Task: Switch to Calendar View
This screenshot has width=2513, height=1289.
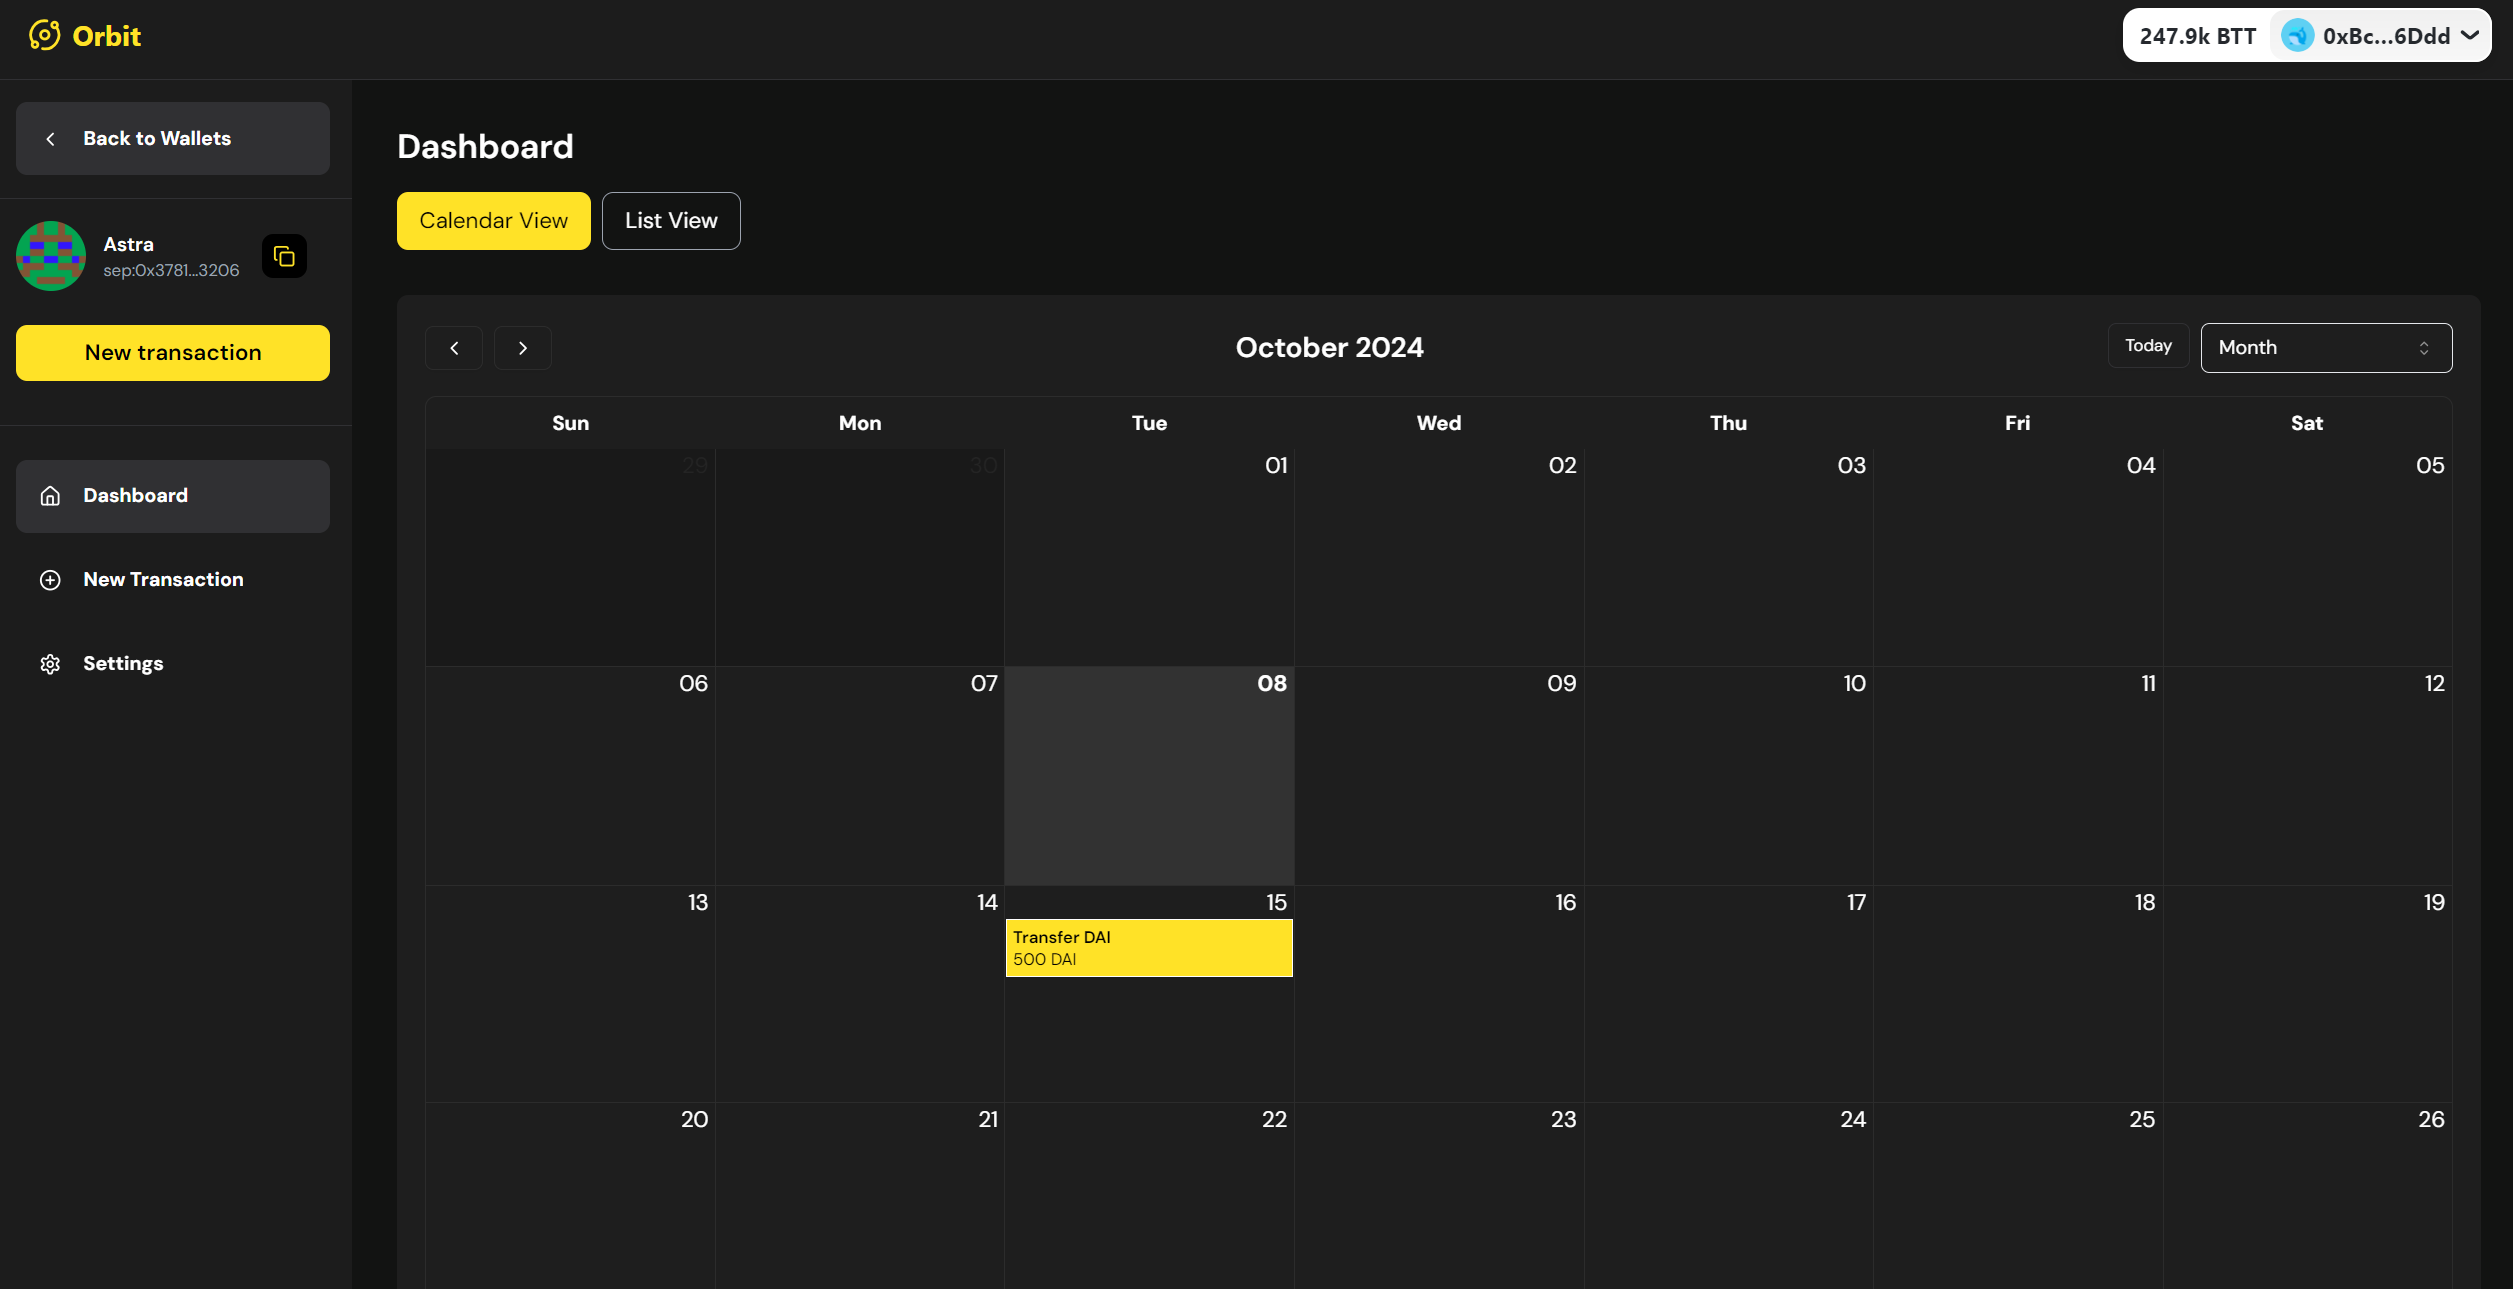Action: [493, 221]
